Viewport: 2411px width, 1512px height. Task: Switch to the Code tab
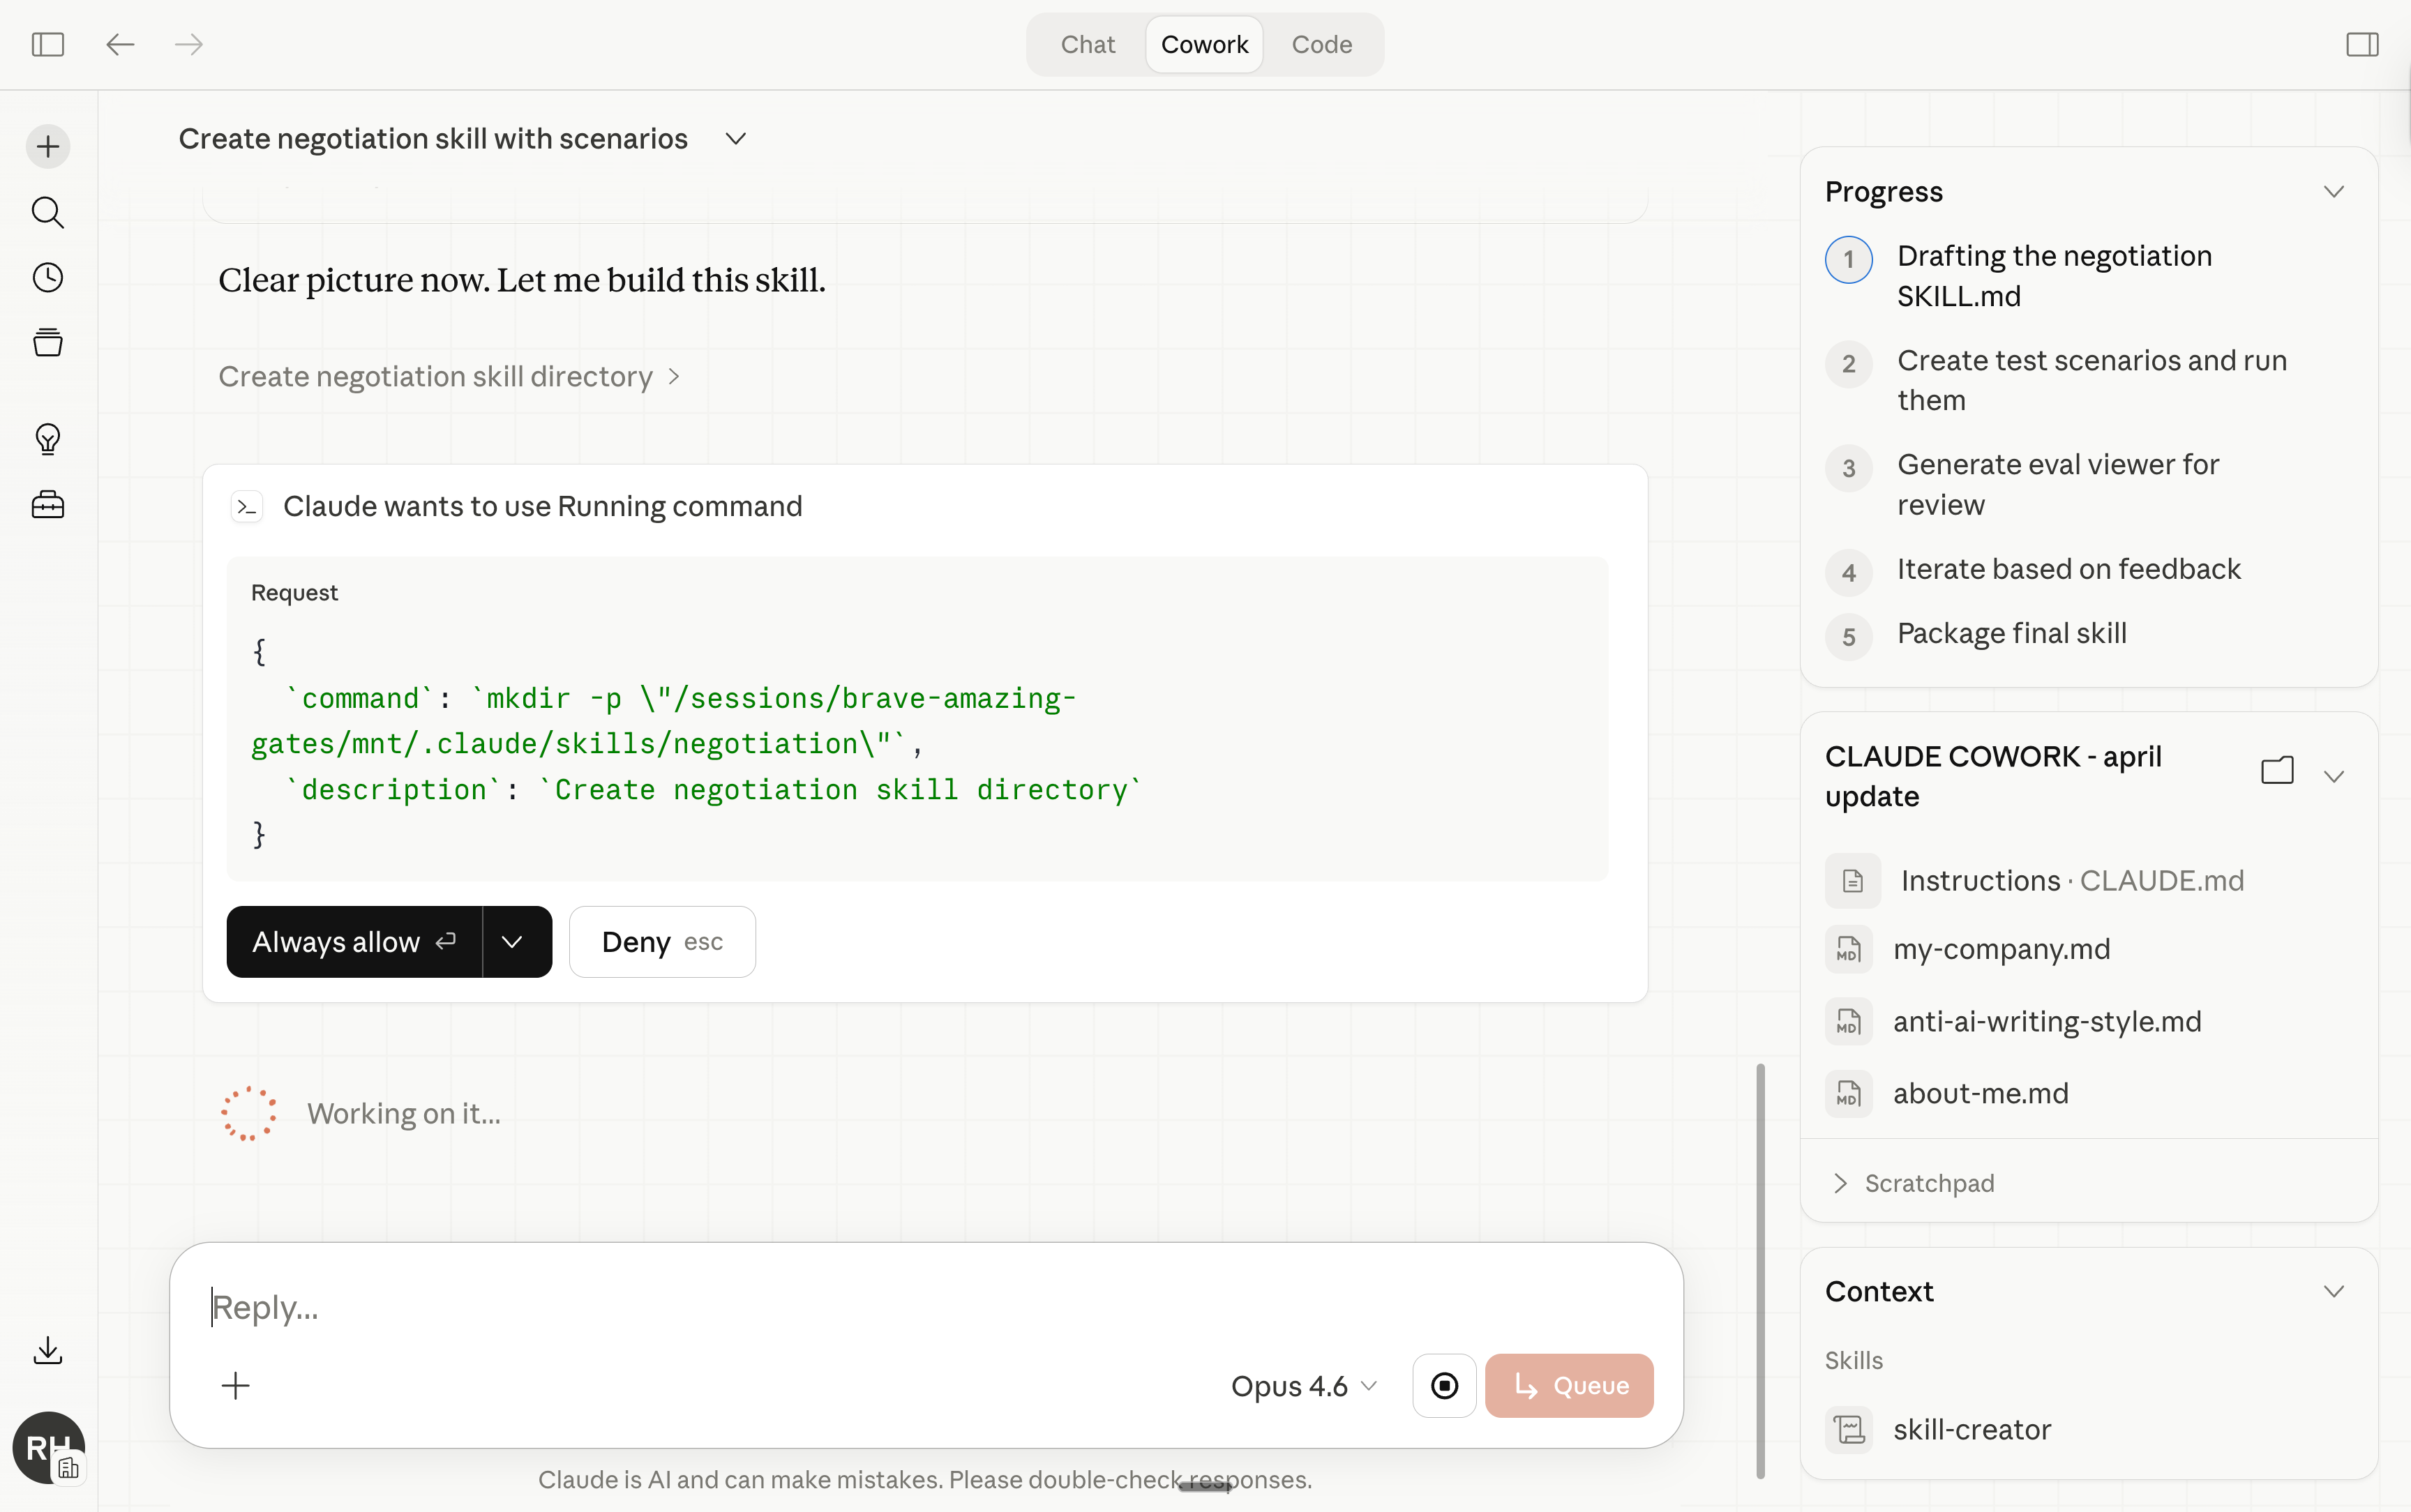tap(1321, 44)
